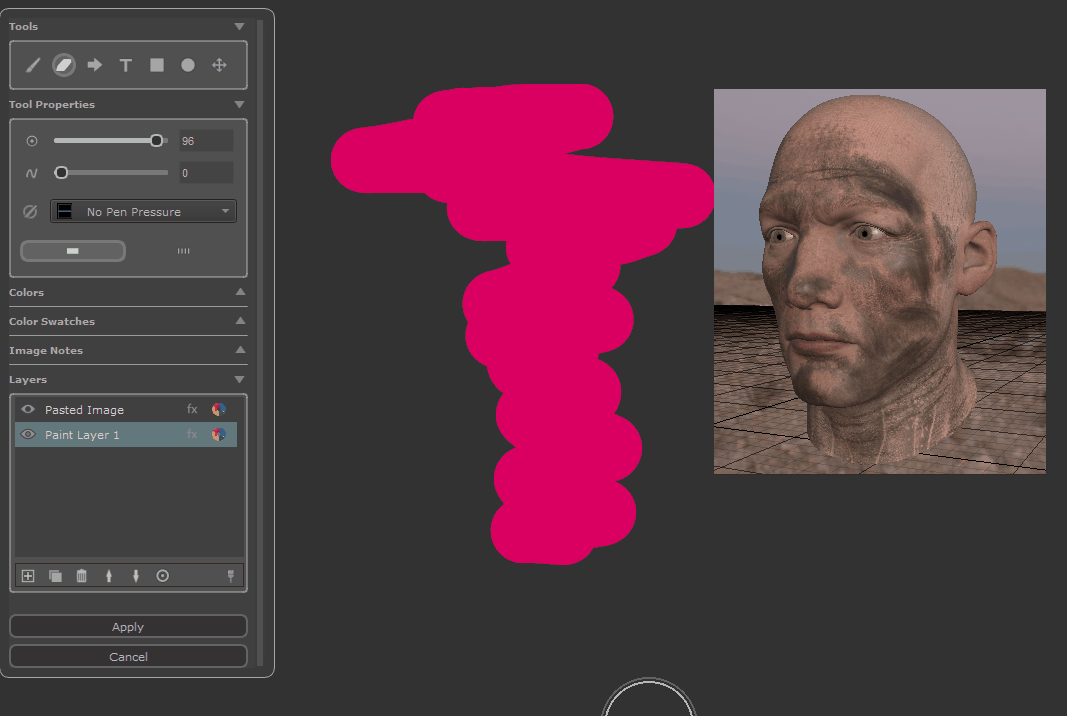The height and width of the screenshot is (716, 1067).
Task: Hide the Pasted Image layer
Action: [x=28, y=409]
